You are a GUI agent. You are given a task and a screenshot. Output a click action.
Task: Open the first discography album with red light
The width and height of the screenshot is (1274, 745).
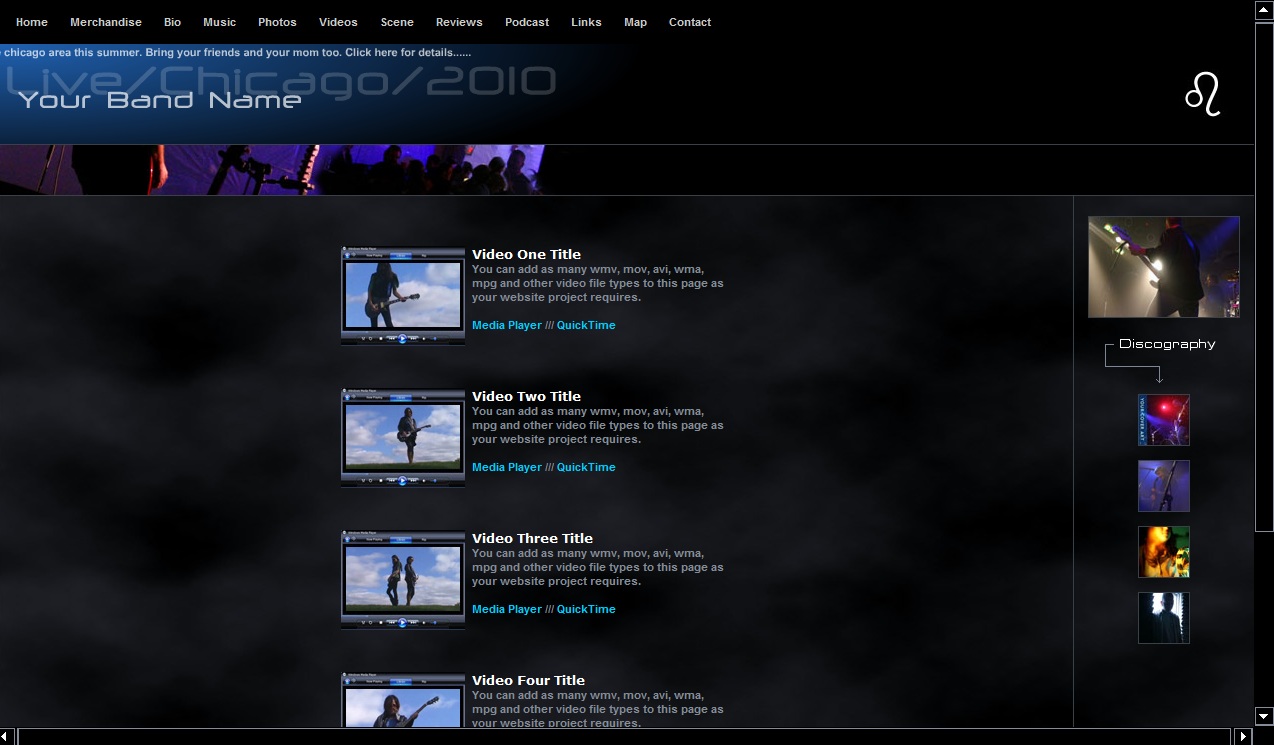(x=1164, y=420)
